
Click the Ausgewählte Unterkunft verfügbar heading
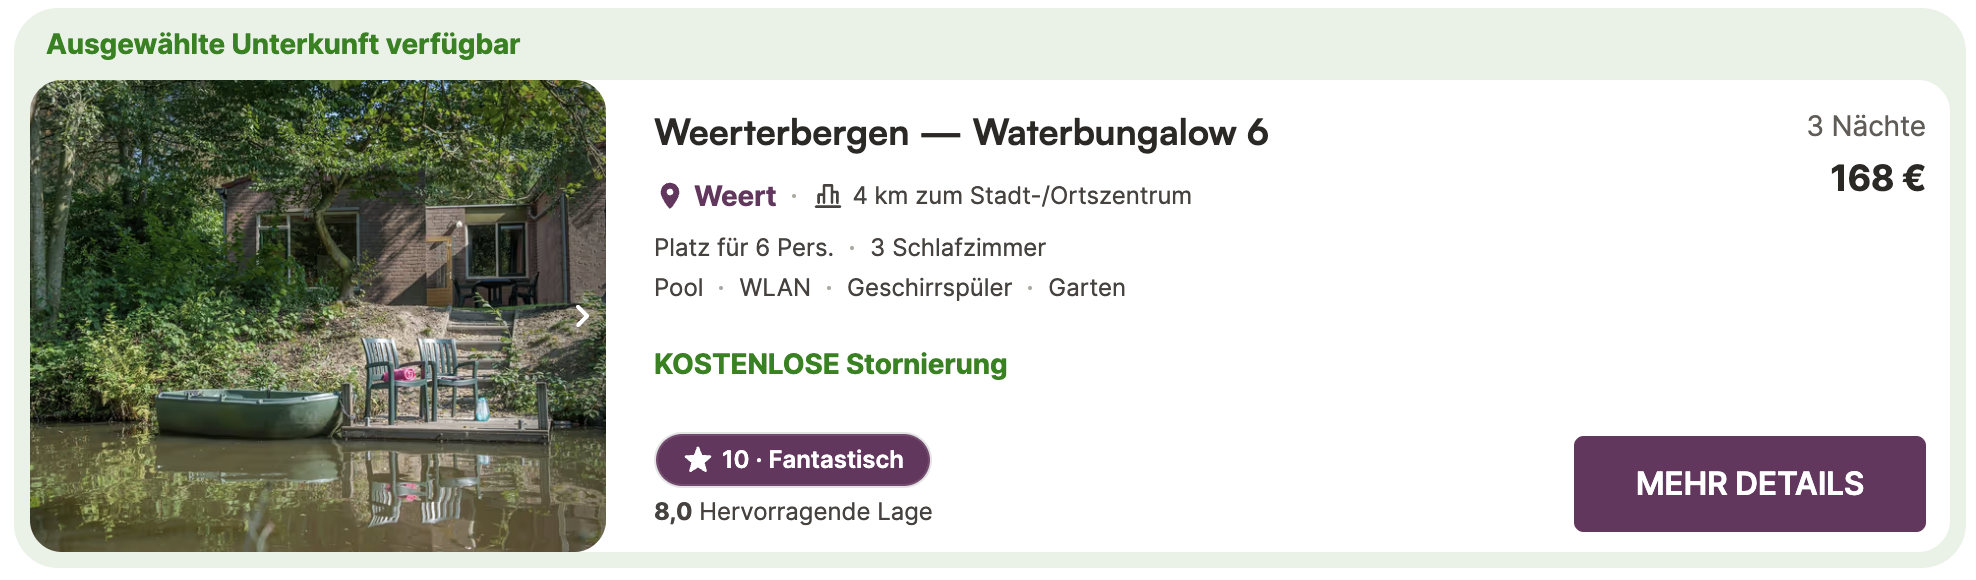click(x=283, y=45)
